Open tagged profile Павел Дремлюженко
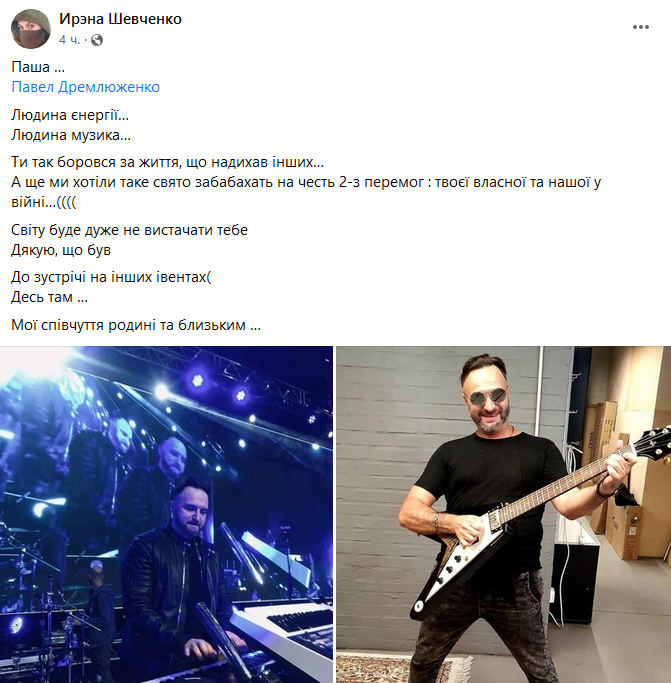The width and height of the screenshot is (671, 683). point(85,87)
